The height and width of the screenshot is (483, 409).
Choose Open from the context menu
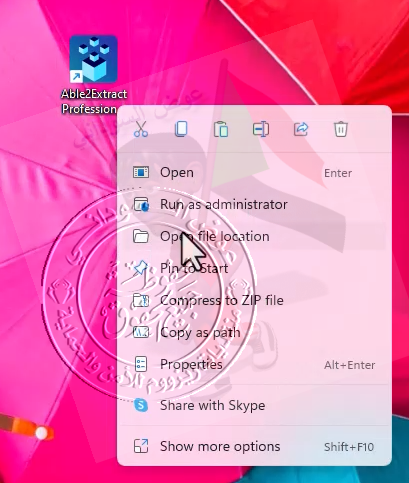click(x=255, y=173)
